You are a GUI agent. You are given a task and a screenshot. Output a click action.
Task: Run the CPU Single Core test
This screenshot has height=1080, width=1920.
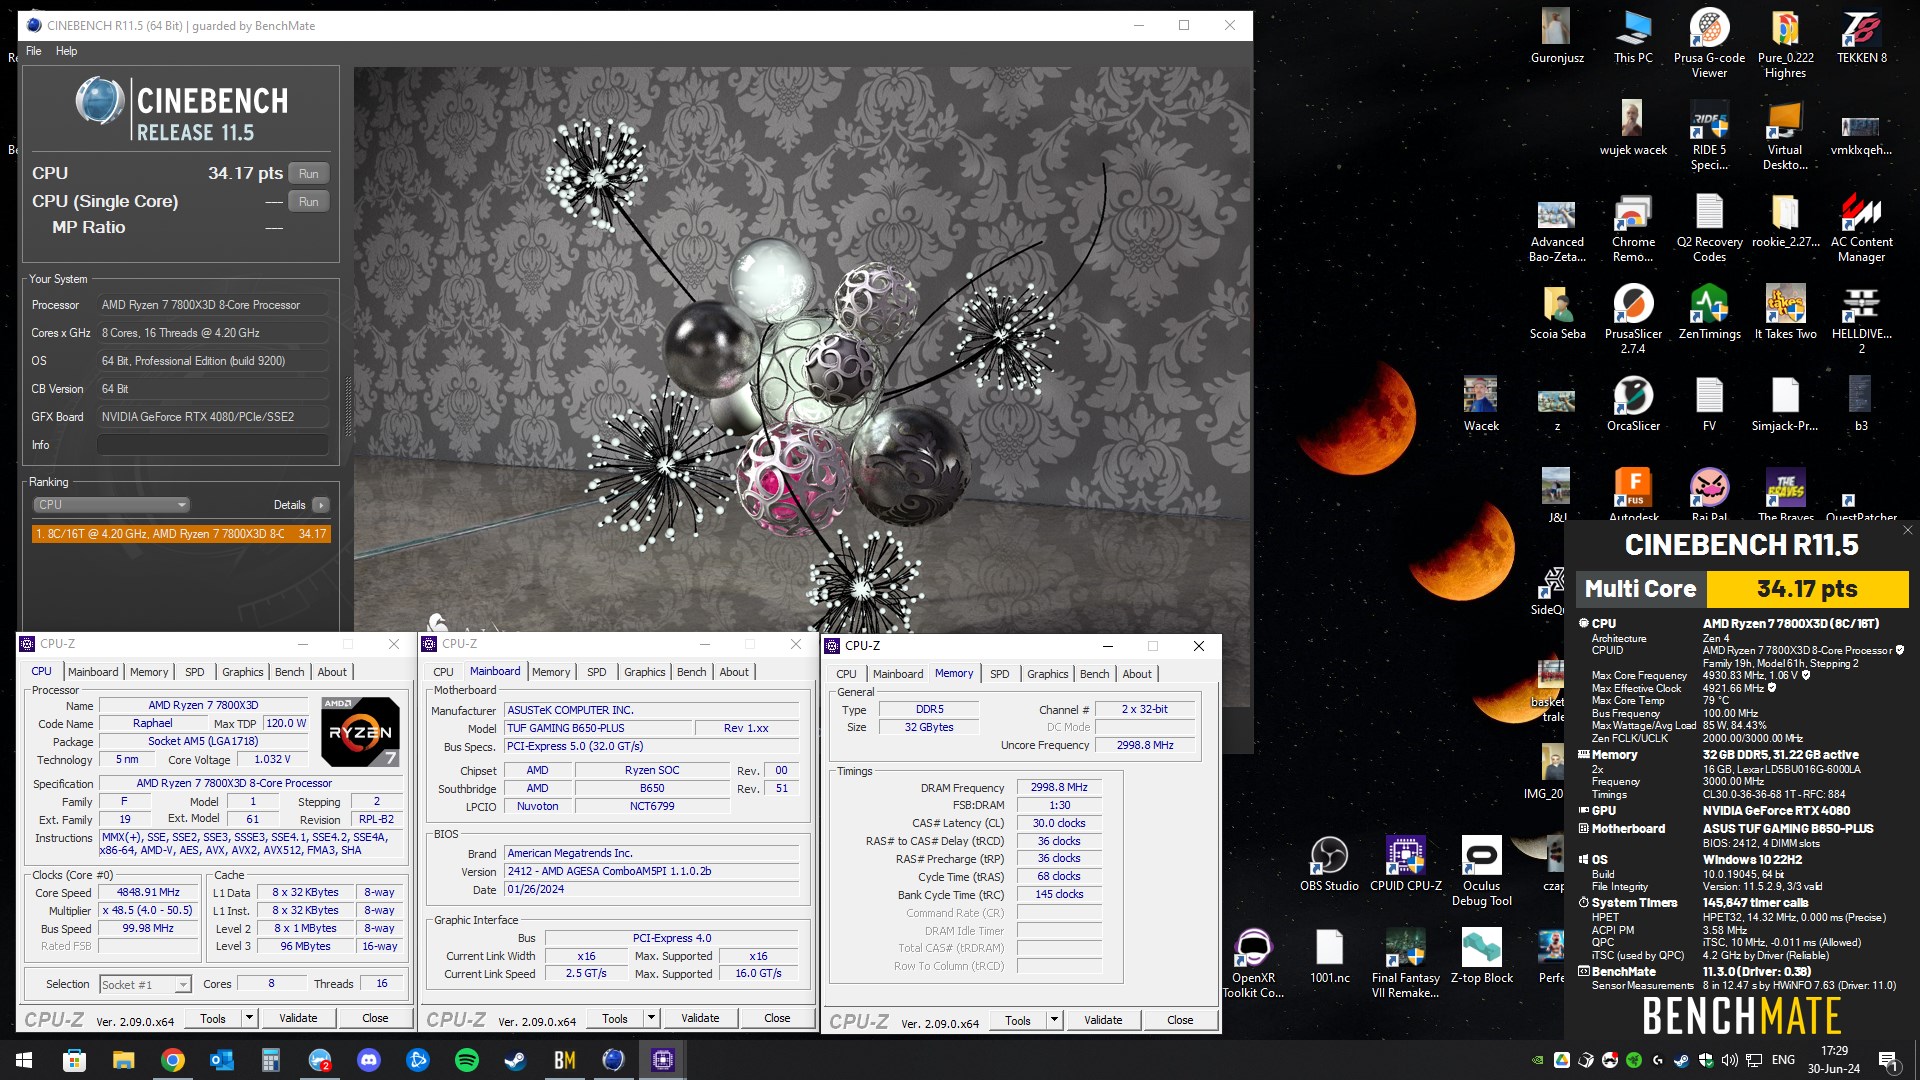pyautogui.click(x=308, y=202)
